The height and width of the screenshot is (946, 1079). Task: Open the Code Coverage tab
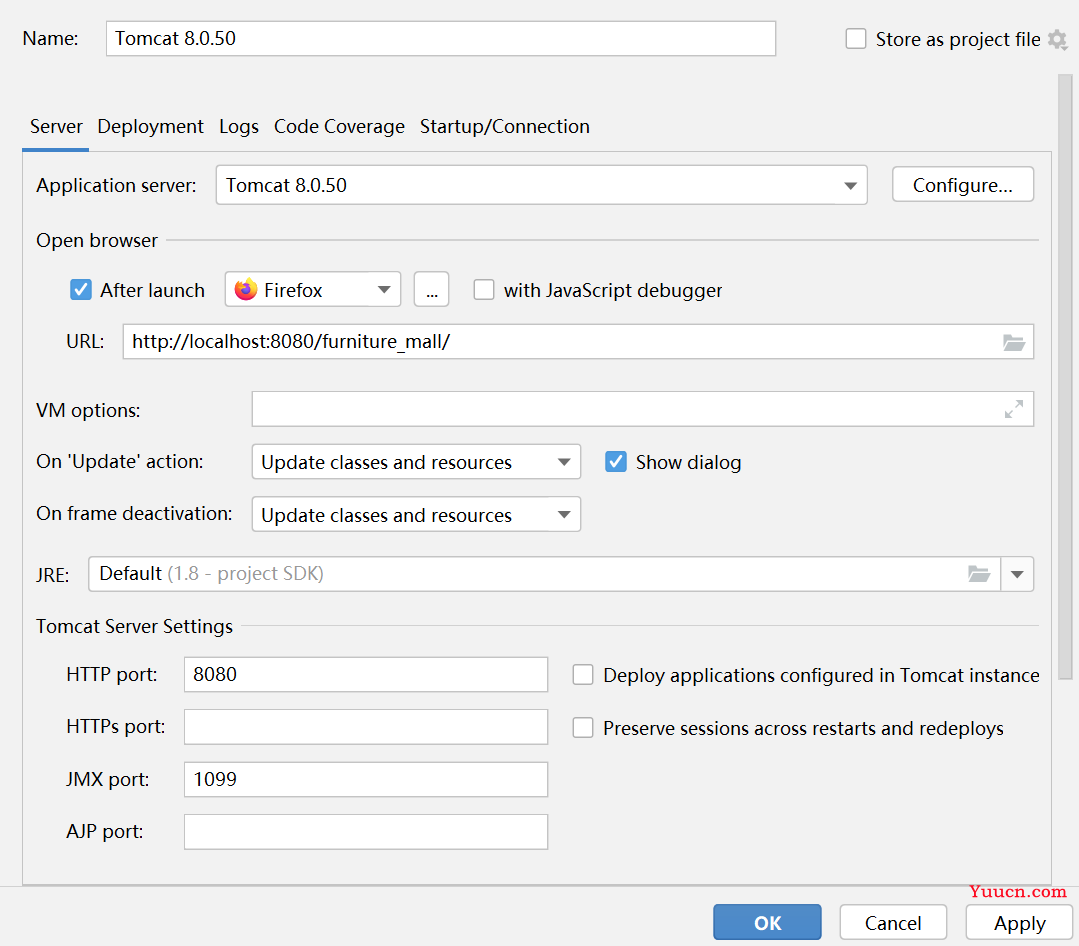tap(339, 127)
